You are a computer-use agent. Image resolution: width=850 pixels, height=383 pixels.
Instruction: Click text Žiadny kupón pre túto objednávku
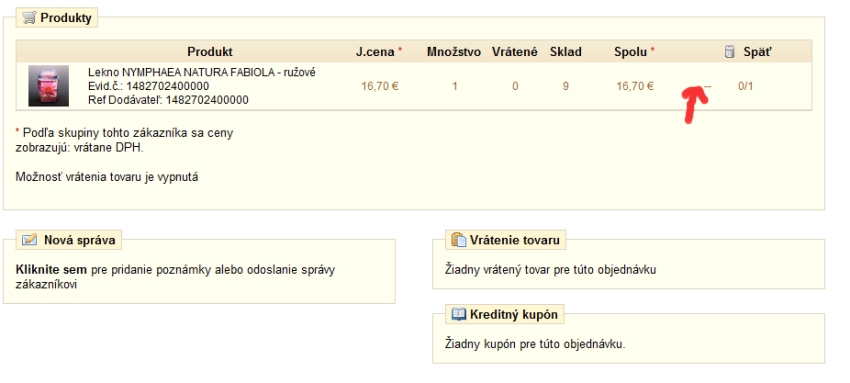pos(535,343)
